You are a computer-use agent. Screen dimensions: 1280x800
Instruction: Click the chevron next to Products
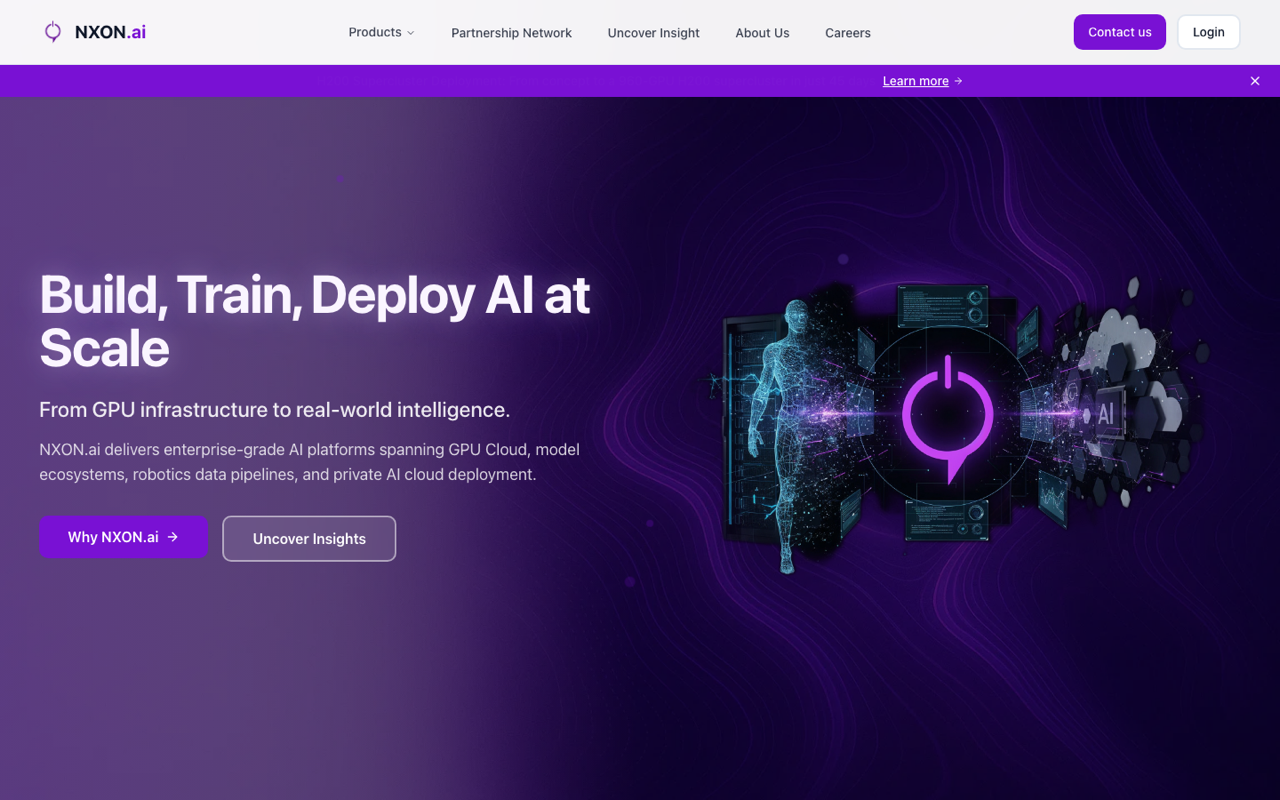[x=410, y=33]
